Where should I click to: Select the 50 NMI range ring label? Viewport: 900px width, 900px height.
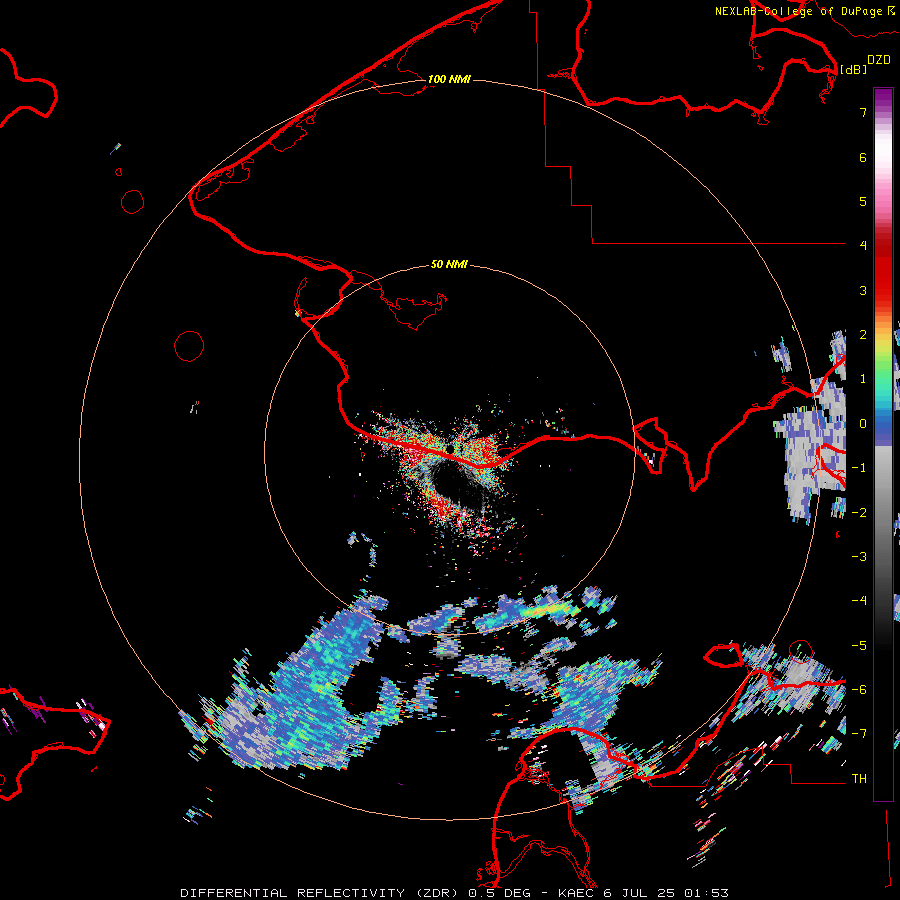tap(449, 264)
